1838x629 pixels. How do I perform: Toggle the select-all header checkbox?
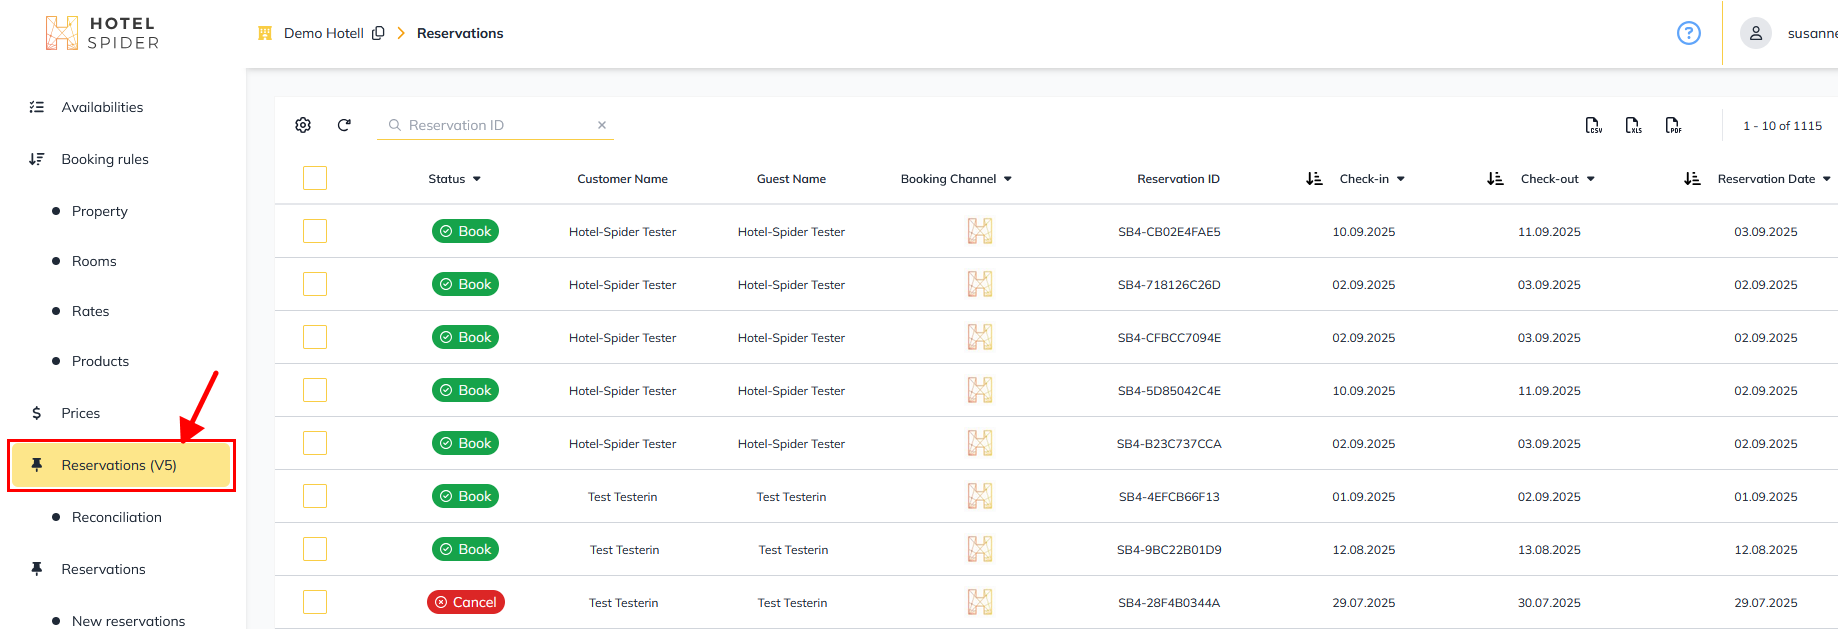click(315, 178)
